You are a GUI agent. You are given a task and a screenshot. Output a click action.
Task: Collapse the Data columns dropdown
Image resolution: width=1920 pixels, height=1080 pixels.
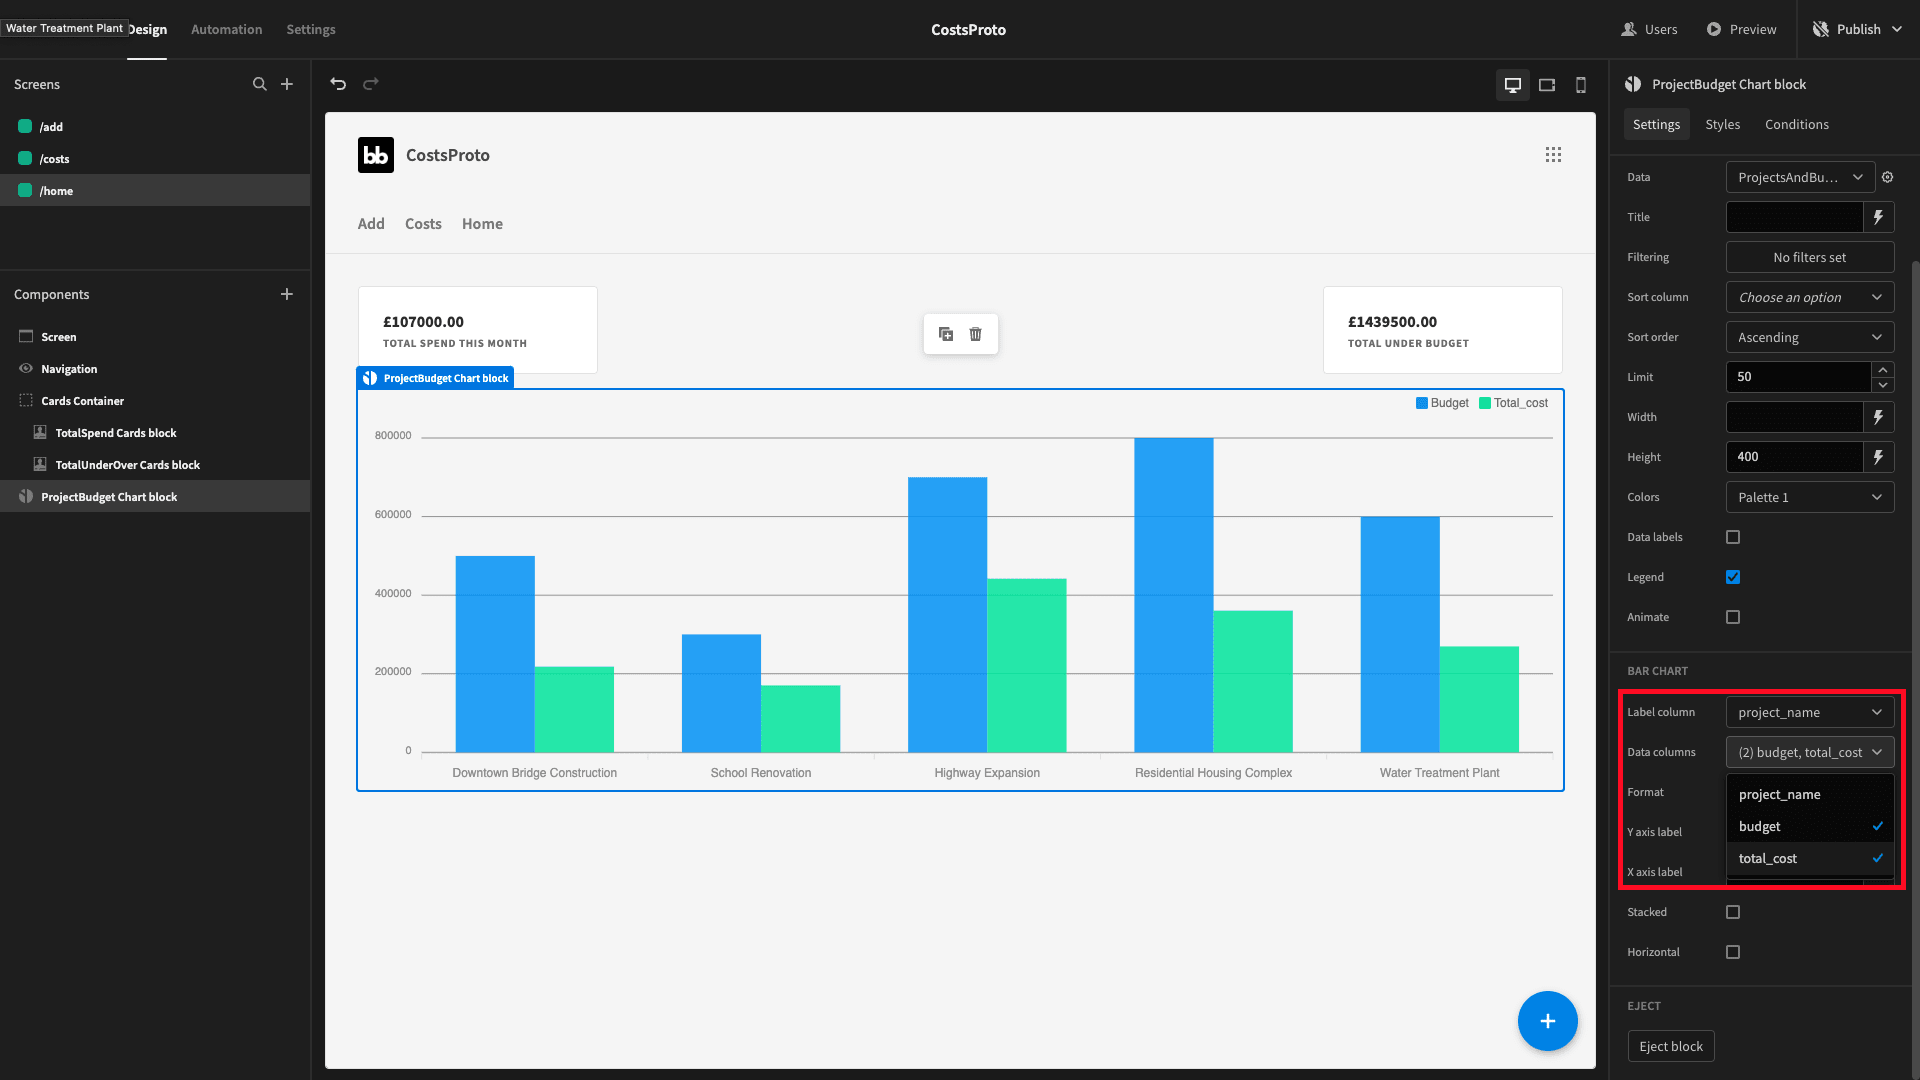tap(1810, 752)
